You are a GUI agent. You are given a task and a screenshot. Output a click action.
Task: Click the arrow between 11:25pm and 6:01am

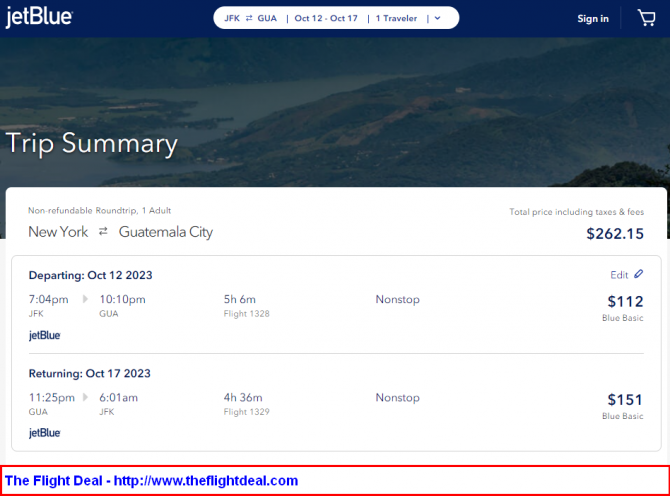click(85, 397)
